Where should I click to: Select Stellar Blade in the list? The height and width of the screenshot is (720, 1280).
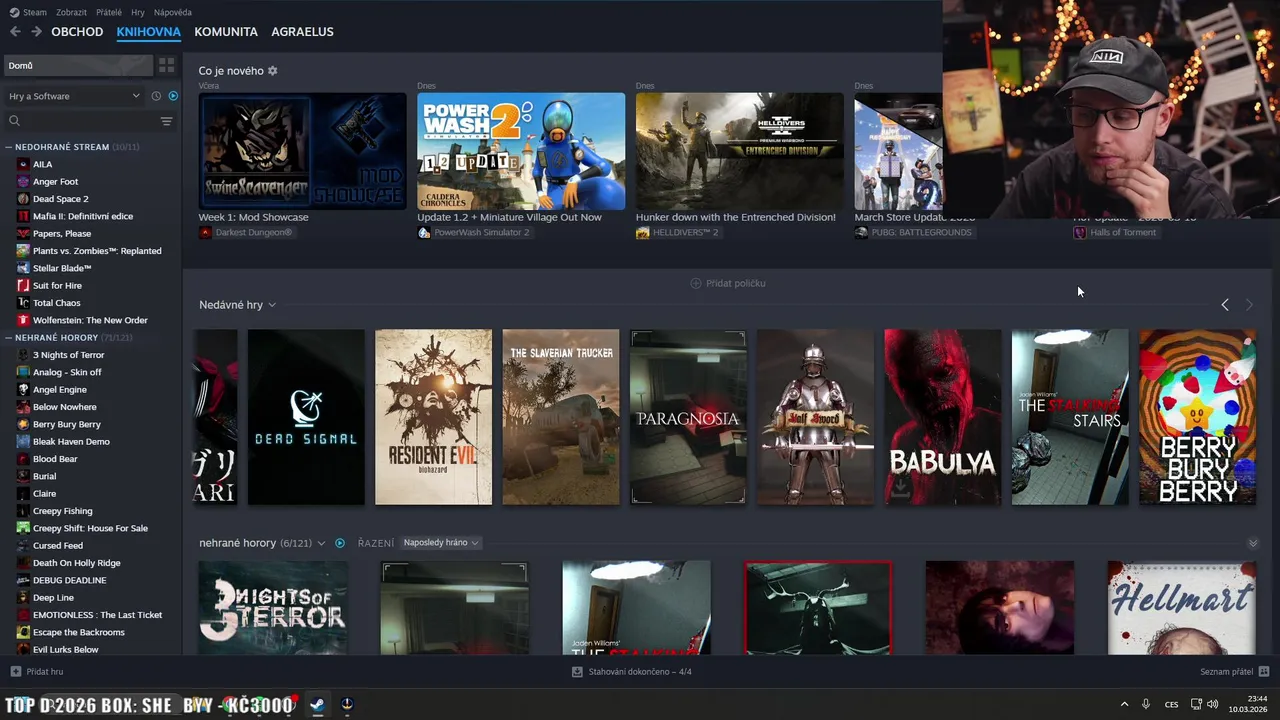pyautogui.click(x=62, y=268)
